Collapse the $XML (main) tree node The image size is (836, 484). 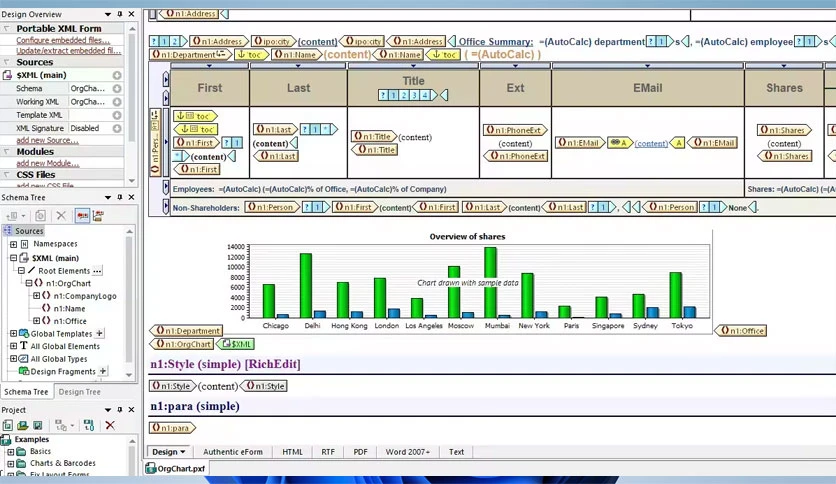click(13, 257)
